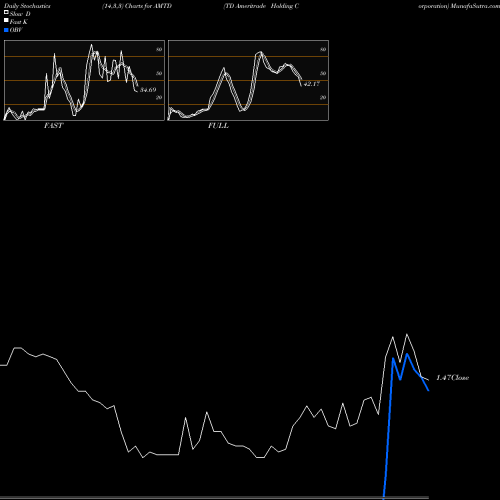Click the white close line's highest peak
The width and height of the screenshot is (500, 500).
407,334
